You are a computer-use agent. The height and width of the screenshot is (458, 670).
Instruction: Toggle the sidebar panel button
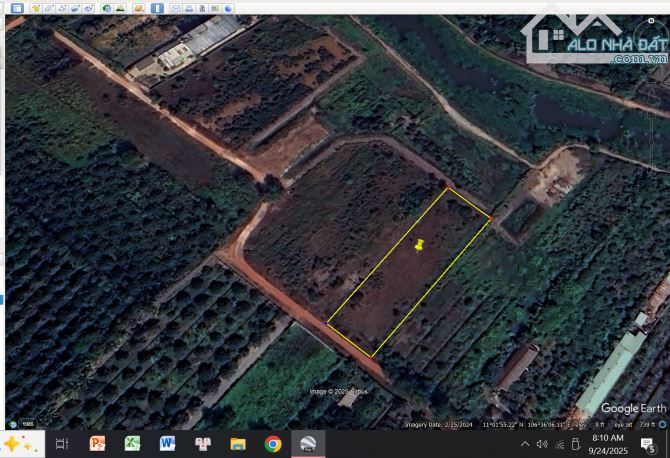click(17, 8)
